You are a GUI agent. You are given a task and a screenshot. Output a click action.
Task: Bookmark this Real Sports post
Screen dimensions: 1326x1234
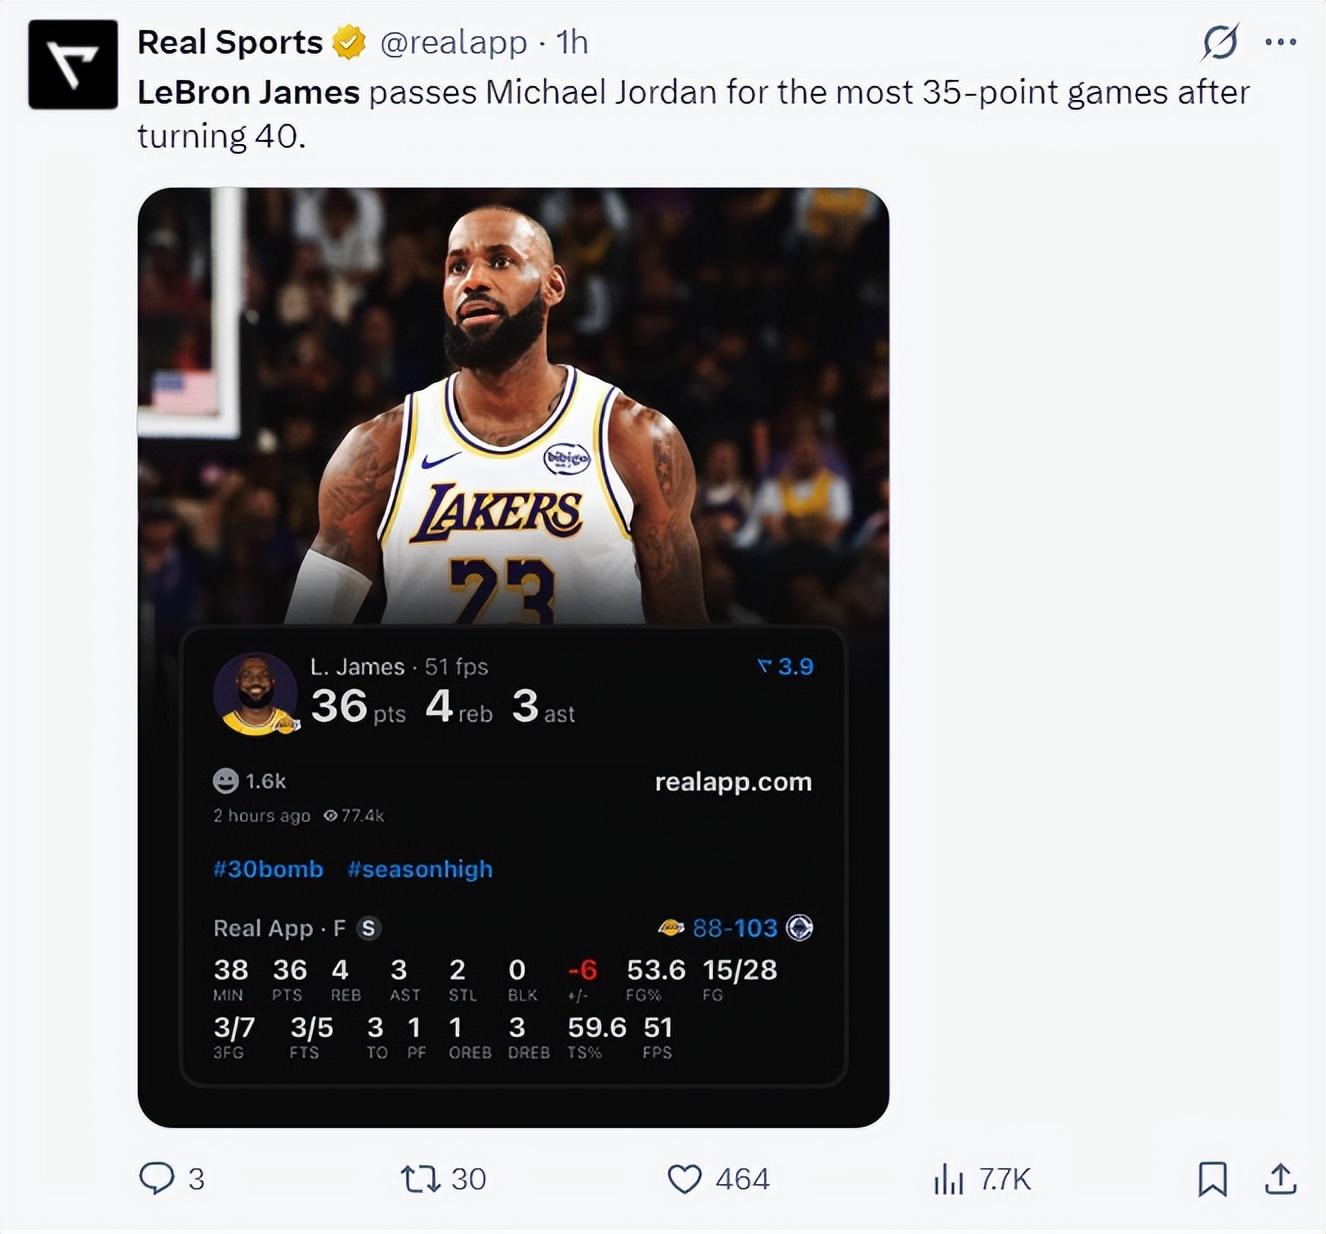(x=1212, y=1179)
